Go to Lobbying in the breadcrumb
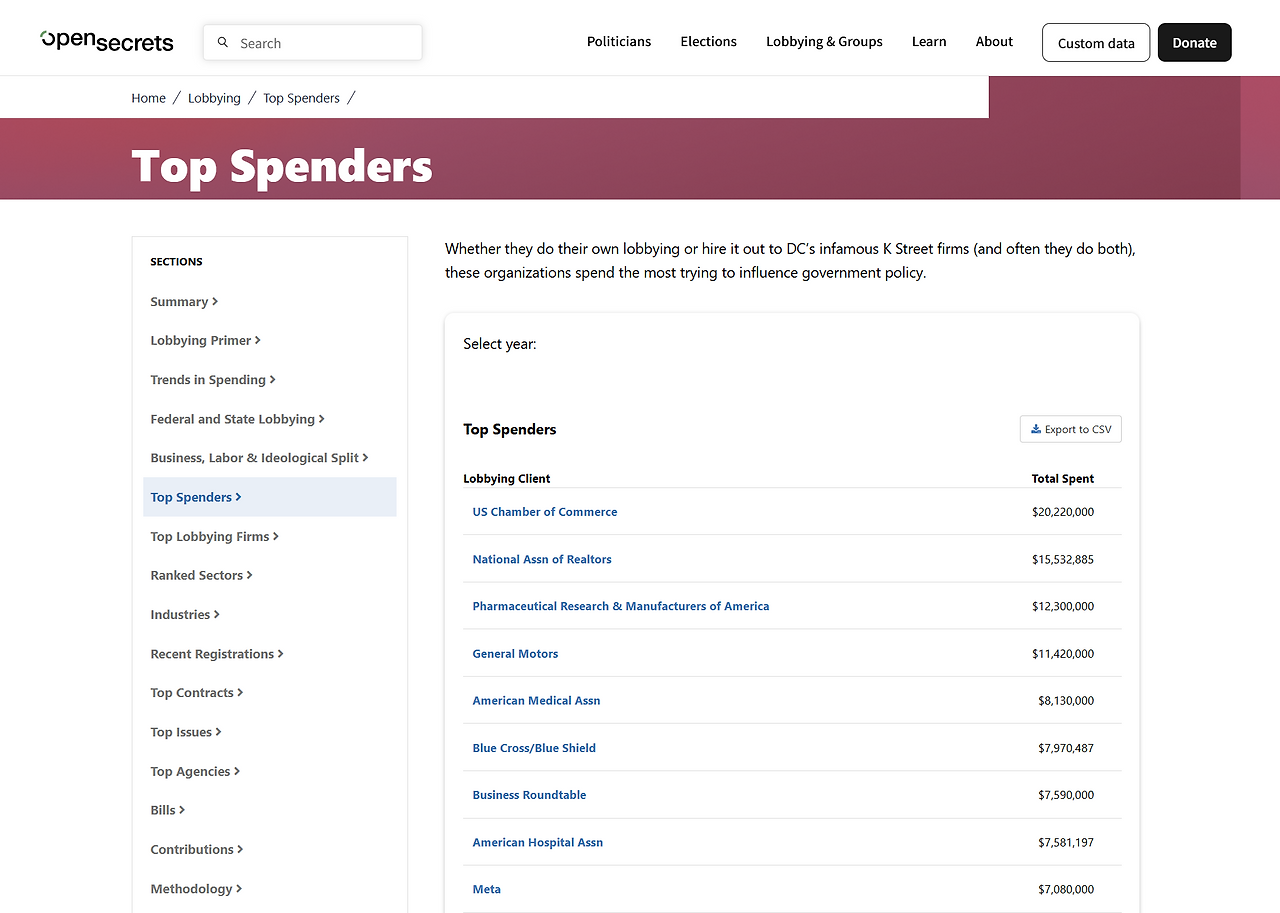Viewport: 1280px width, 913px height. (214, 98)
